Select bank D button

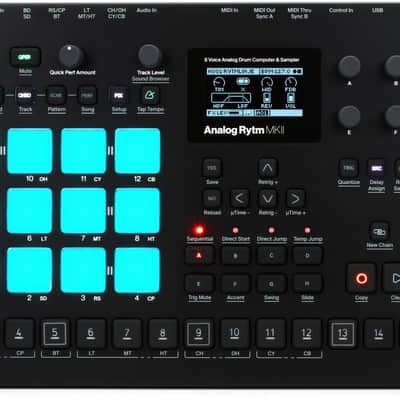pyautogui.click(x=307, y=256)
